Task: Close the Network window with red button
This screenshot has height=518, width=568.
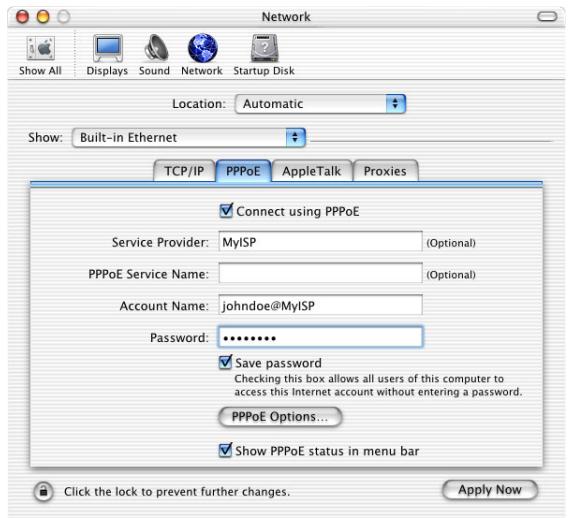Action: 22,17
